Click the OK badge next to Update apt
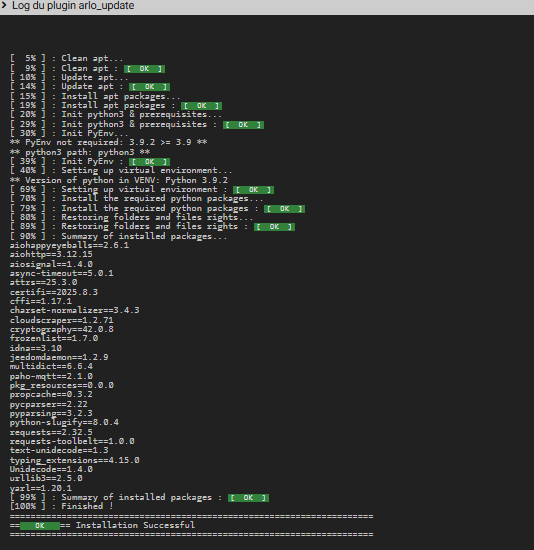The height and width of the screenshot is (550, 534). click(x=149, y=87)
